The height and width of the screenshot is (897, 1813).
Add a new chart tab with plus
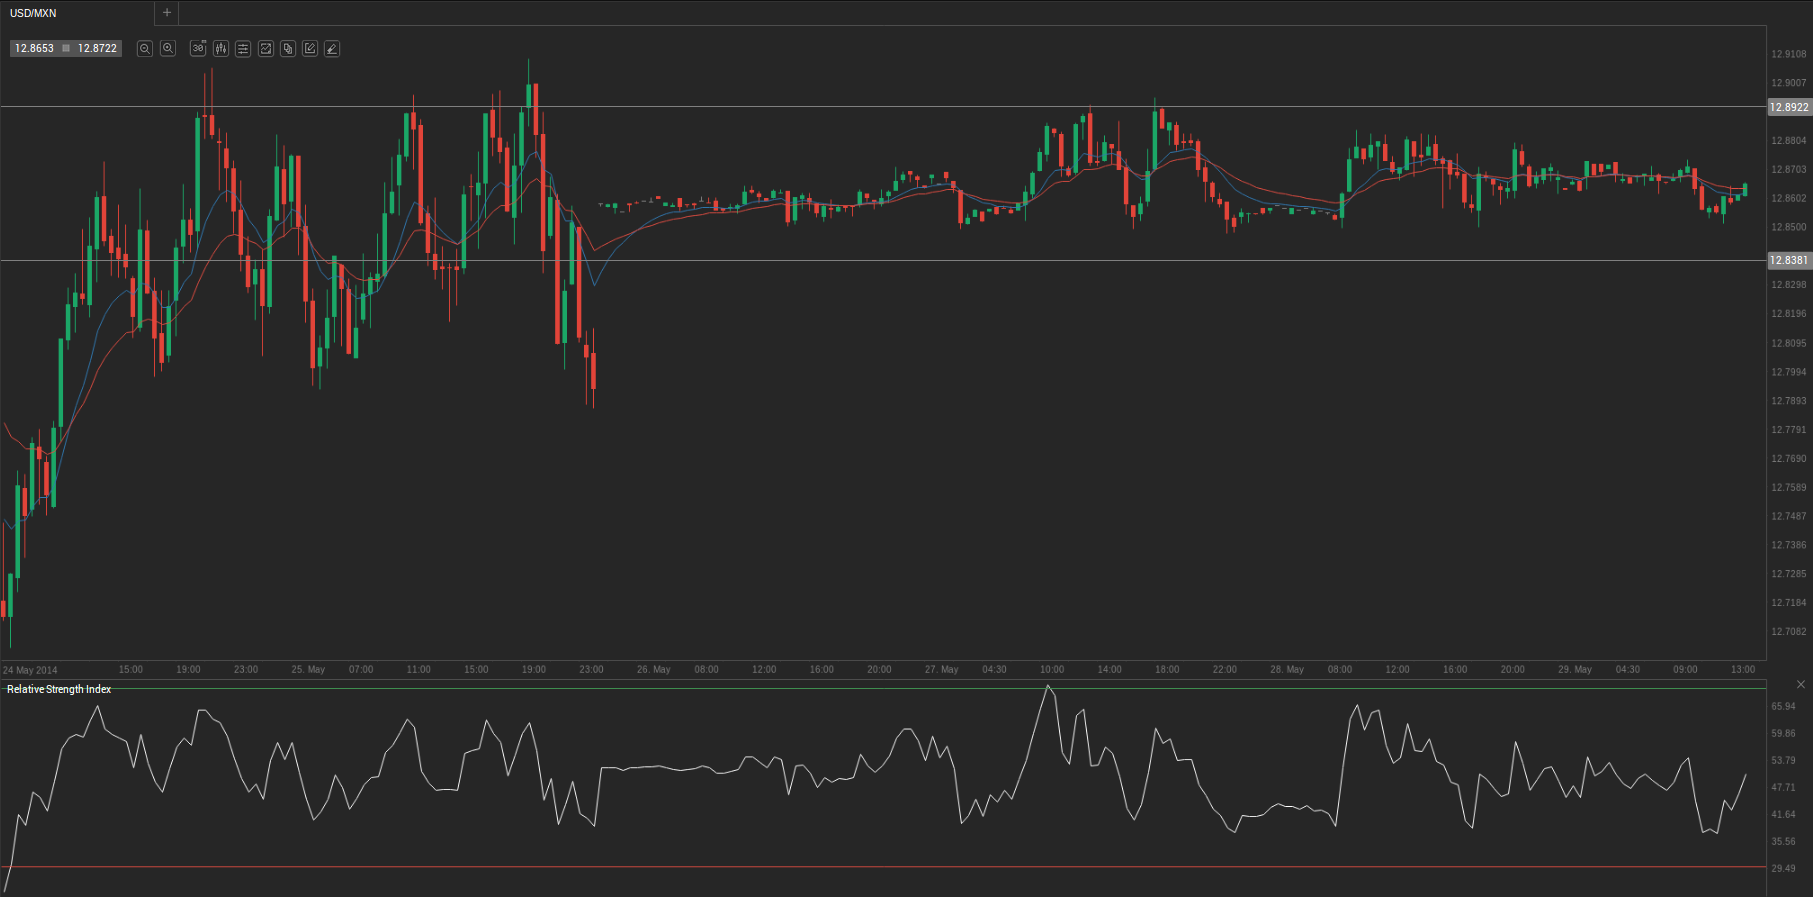pyautogui.click(x=167, y=13)
